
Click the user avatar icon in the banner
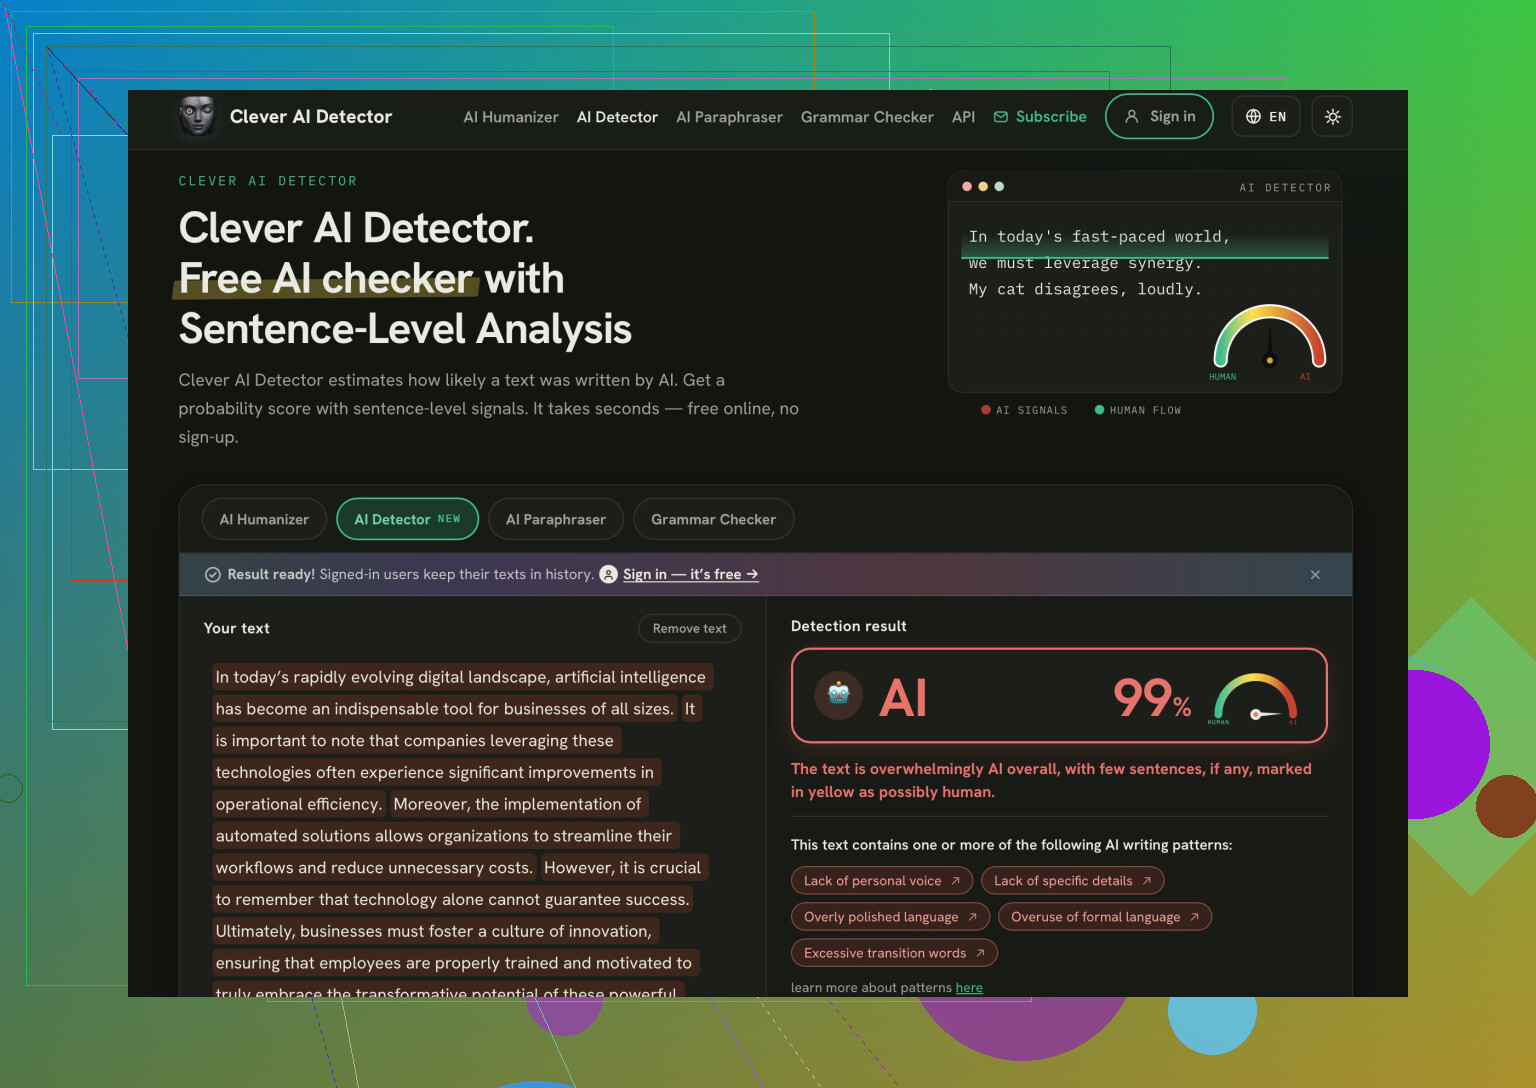[x=608, y=575]
